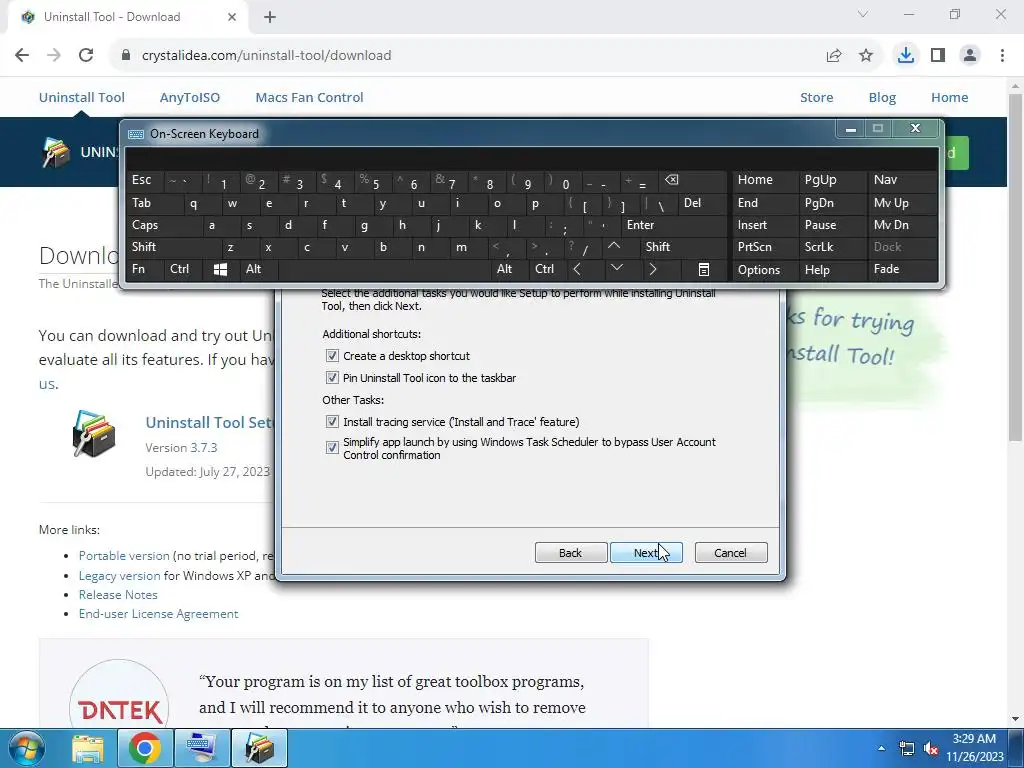This screenshot has width=1024, height=768.
Task: Cancel the Uninstall Tool setup
Action: coord(731,553)
